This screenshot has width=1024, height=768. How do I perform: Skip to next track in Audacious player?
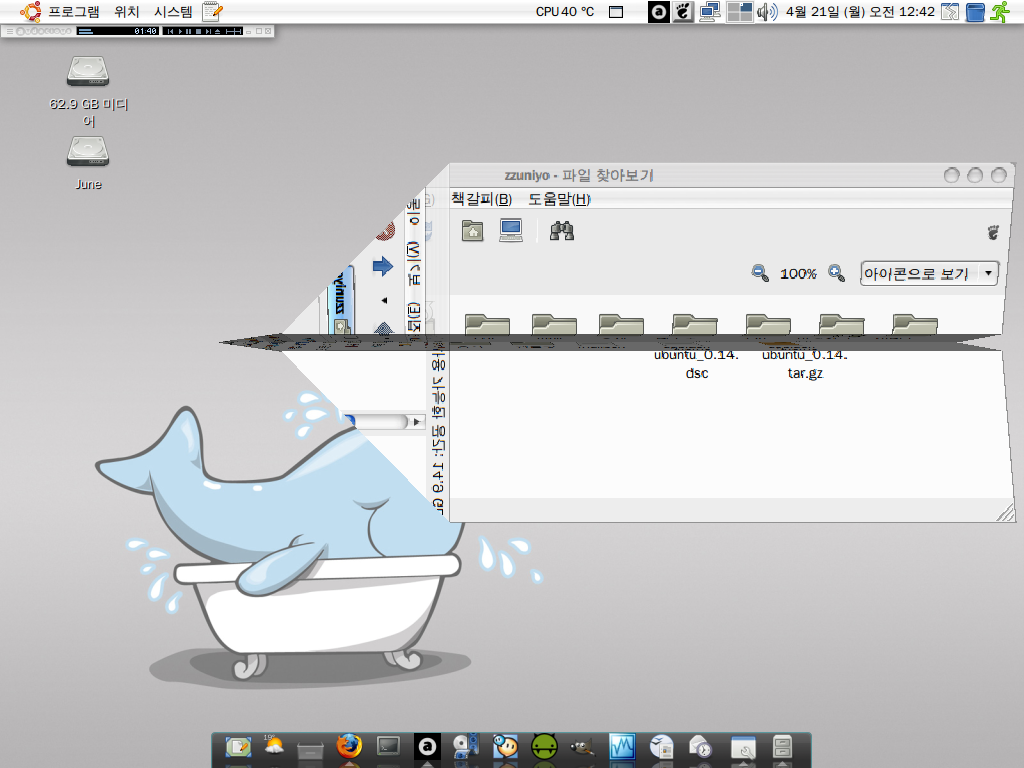pyautogui.click(x=208, y=31)
